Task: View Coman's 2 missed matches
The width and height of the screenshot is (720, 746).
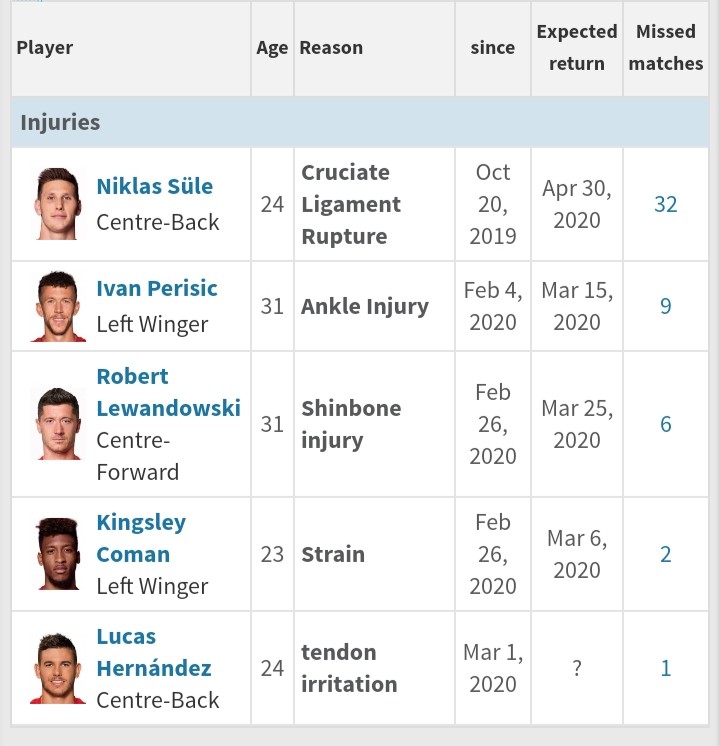Action: (x=666, y=554)
